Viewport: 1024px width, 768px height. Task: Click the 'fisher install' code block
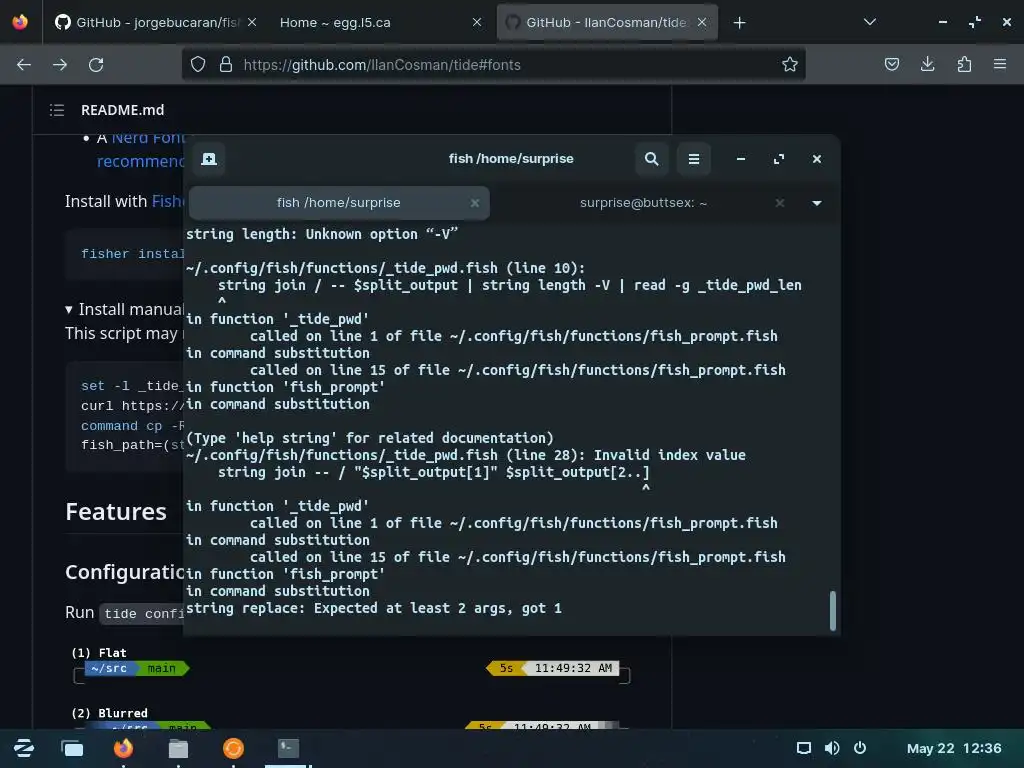tap(125, 255)
